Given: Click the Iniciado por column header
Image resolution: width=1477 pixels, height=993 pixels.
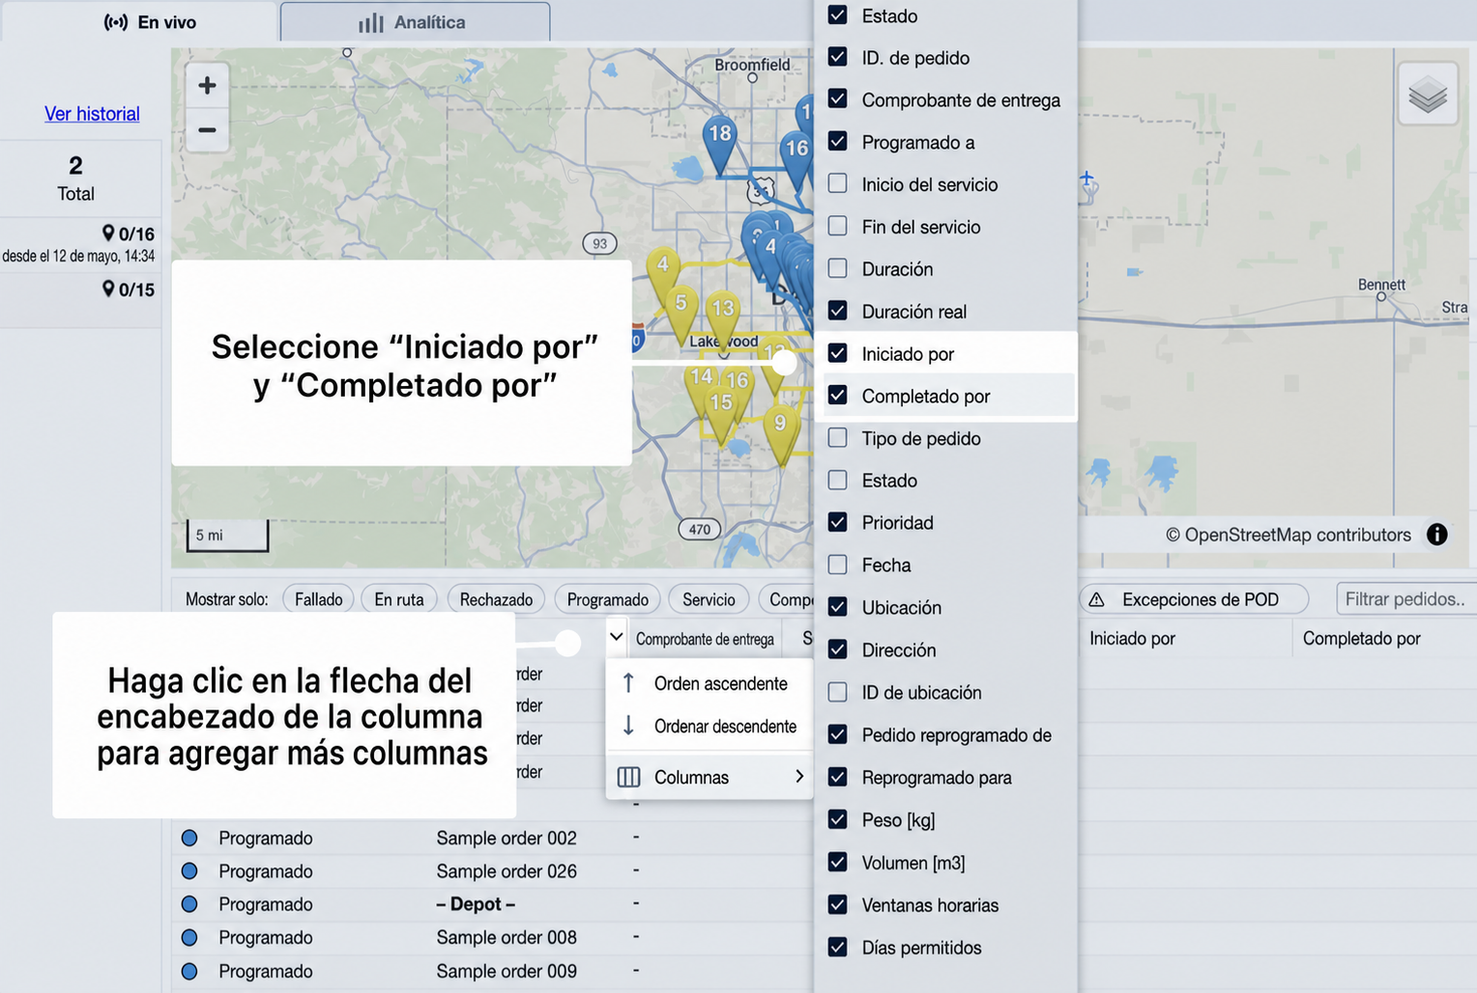Looking at the screenshot, I should pyautogui.click(x=1132, y=638).
